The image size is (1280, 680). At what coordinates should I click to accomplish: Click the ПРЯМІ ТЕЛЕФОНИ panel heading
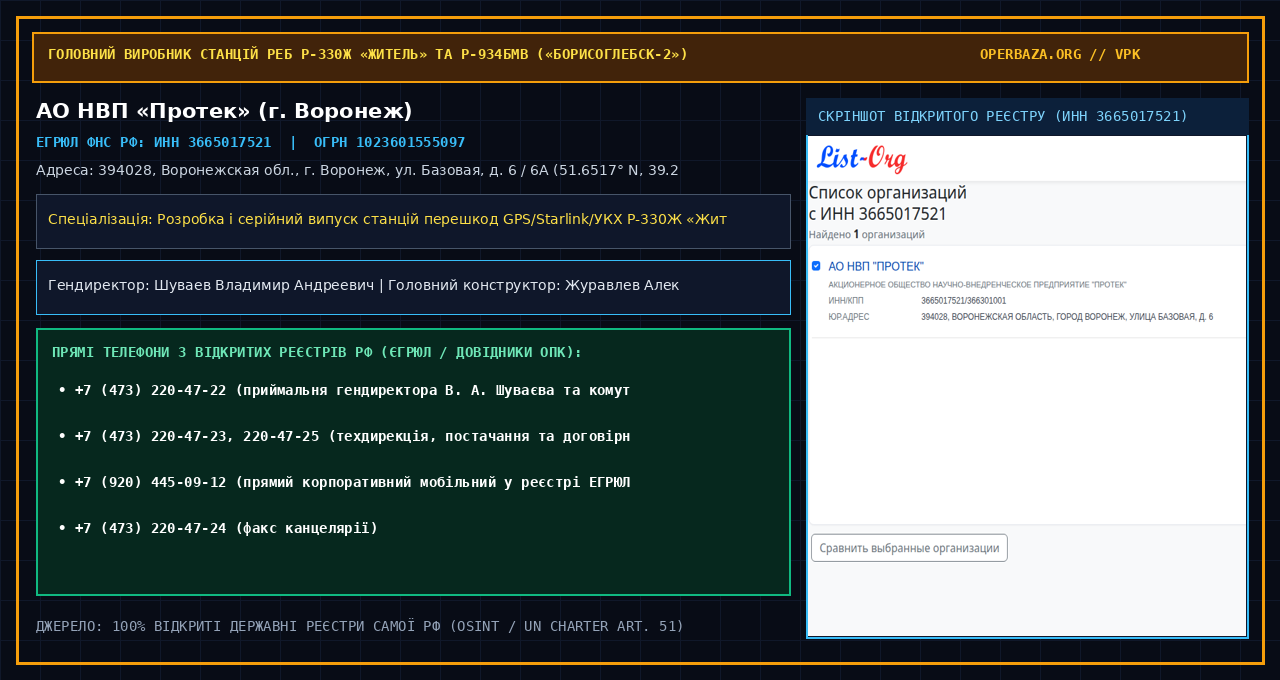(317, 353)
